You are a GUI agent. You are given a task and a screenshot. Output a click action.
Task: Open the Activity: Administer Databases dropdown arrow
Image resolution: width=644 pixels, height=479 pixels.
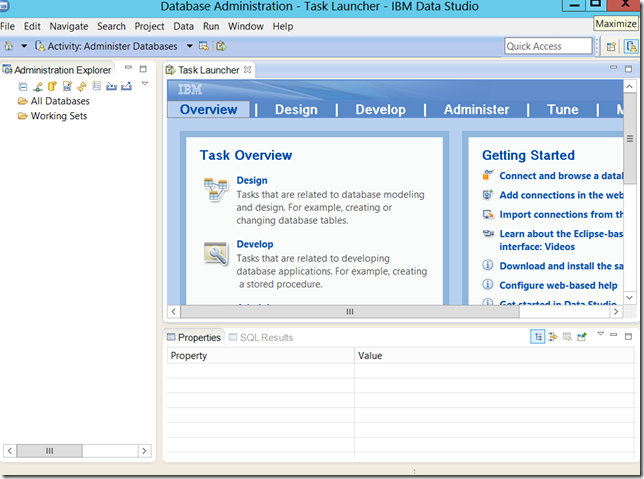click(x=189, y=46)
